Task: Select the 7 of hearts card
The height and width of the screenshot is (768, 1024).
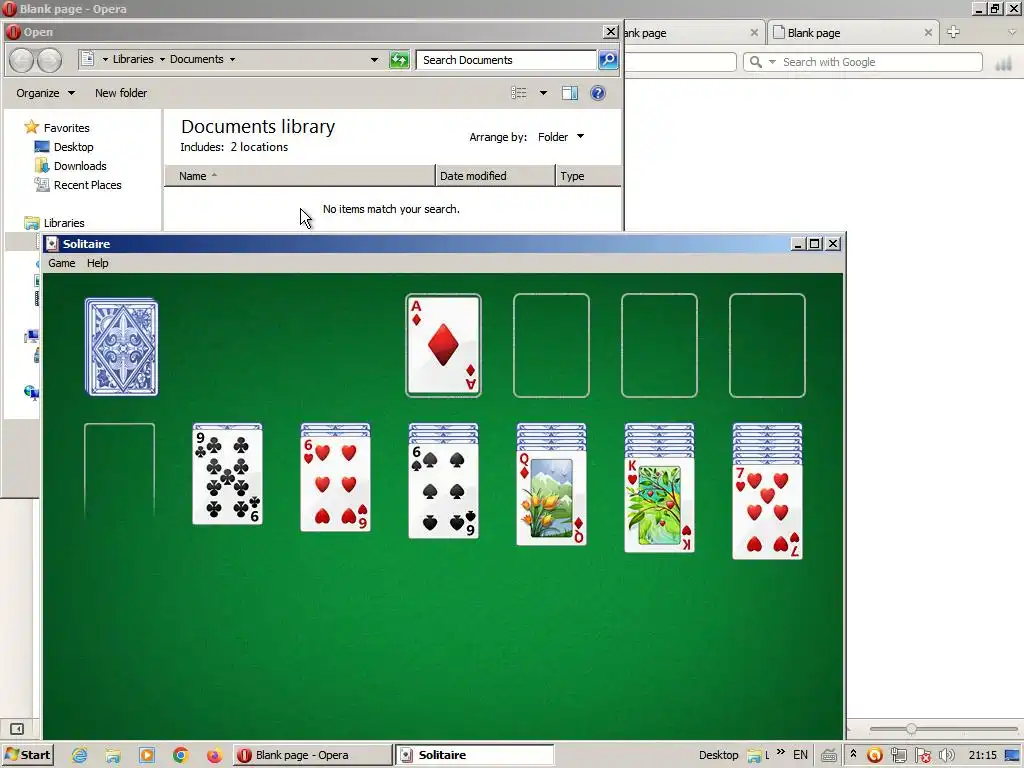Action: [x=767, y=511]
